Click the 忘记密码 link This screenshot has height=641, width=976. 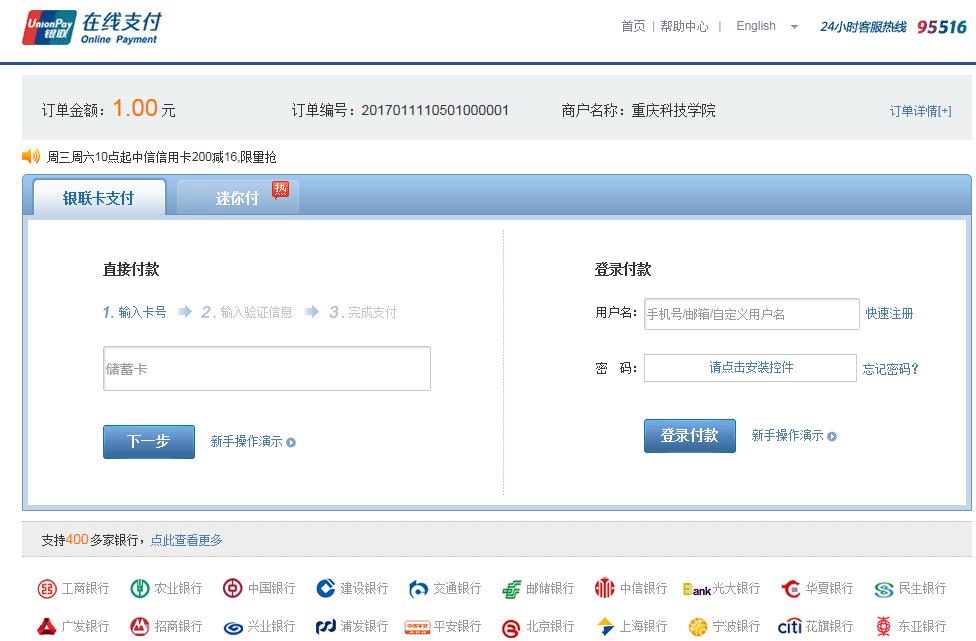(889, 369)
